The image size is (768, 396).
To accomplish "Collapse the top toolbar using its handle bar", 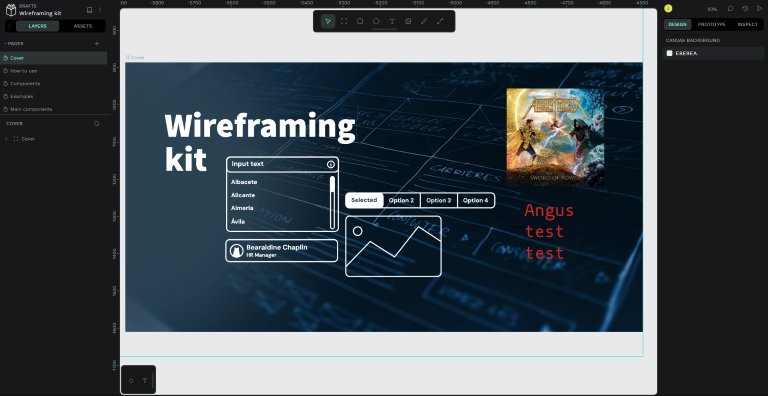I will pos(384,29).
